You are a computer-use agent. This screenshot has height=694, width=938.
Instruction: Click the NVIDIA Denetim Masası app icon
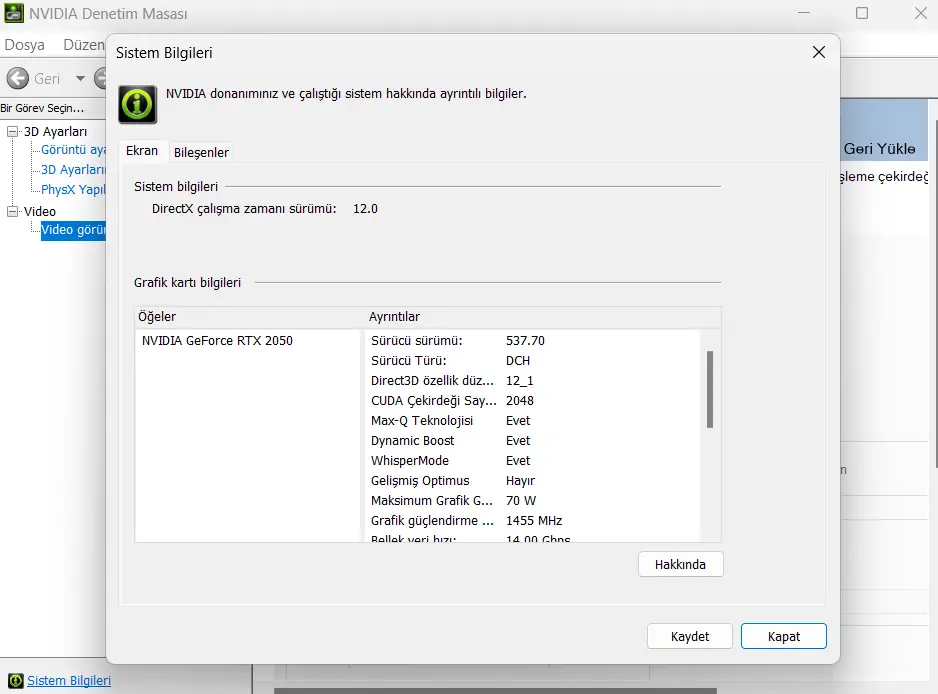pyautogui.click(x=14, y=13)
